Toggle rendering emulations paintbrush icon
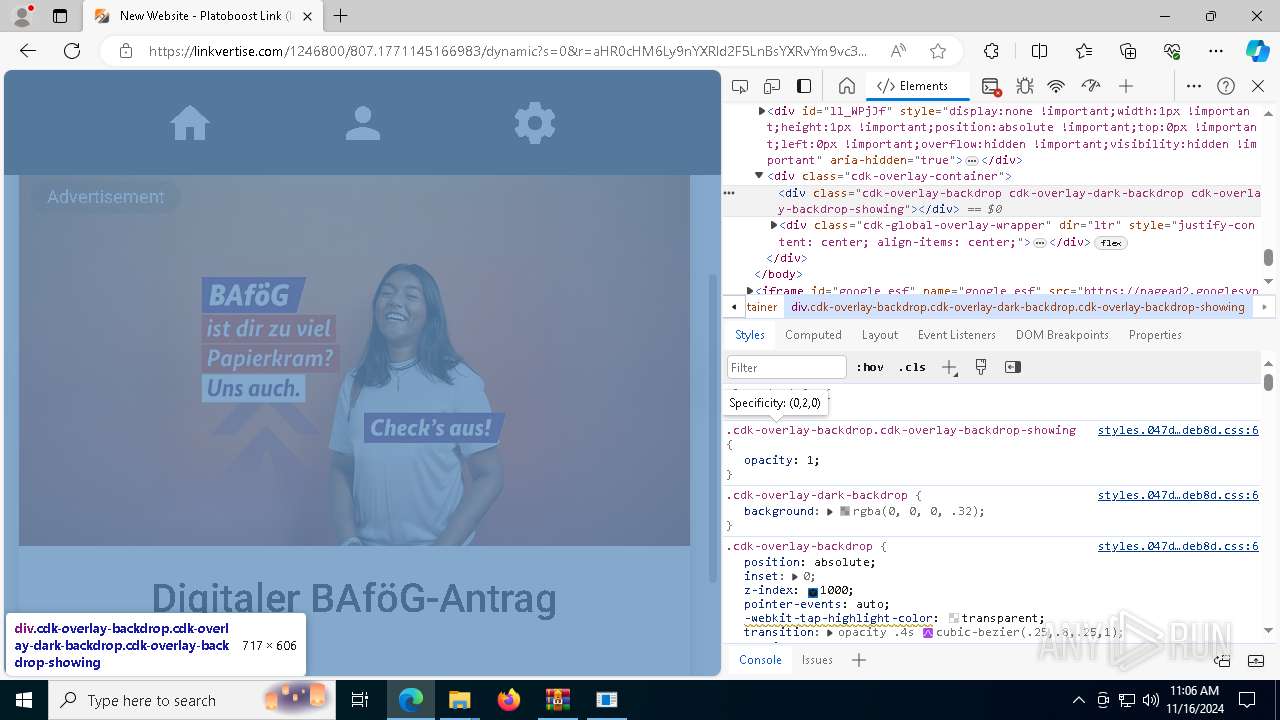Image resolution: width=1280 pixels, height=720 pixels. (981, 367)
